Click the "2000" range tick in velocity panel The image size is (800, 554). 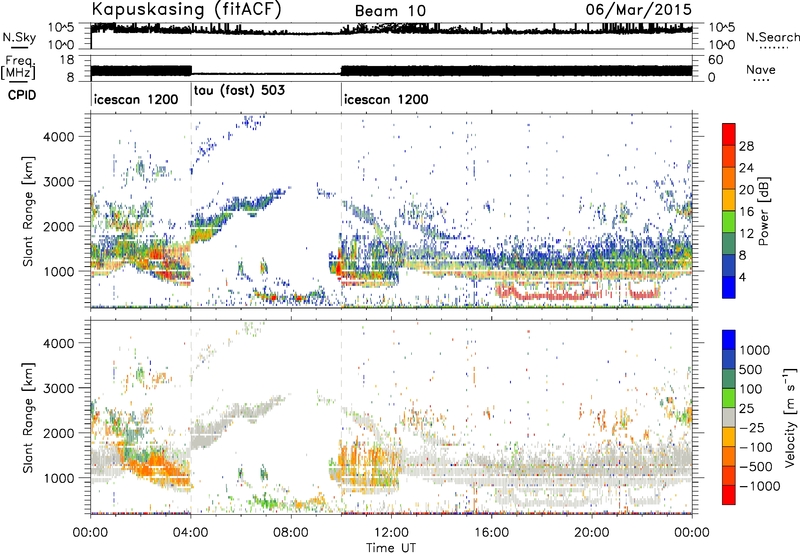[x=58, y=433]
